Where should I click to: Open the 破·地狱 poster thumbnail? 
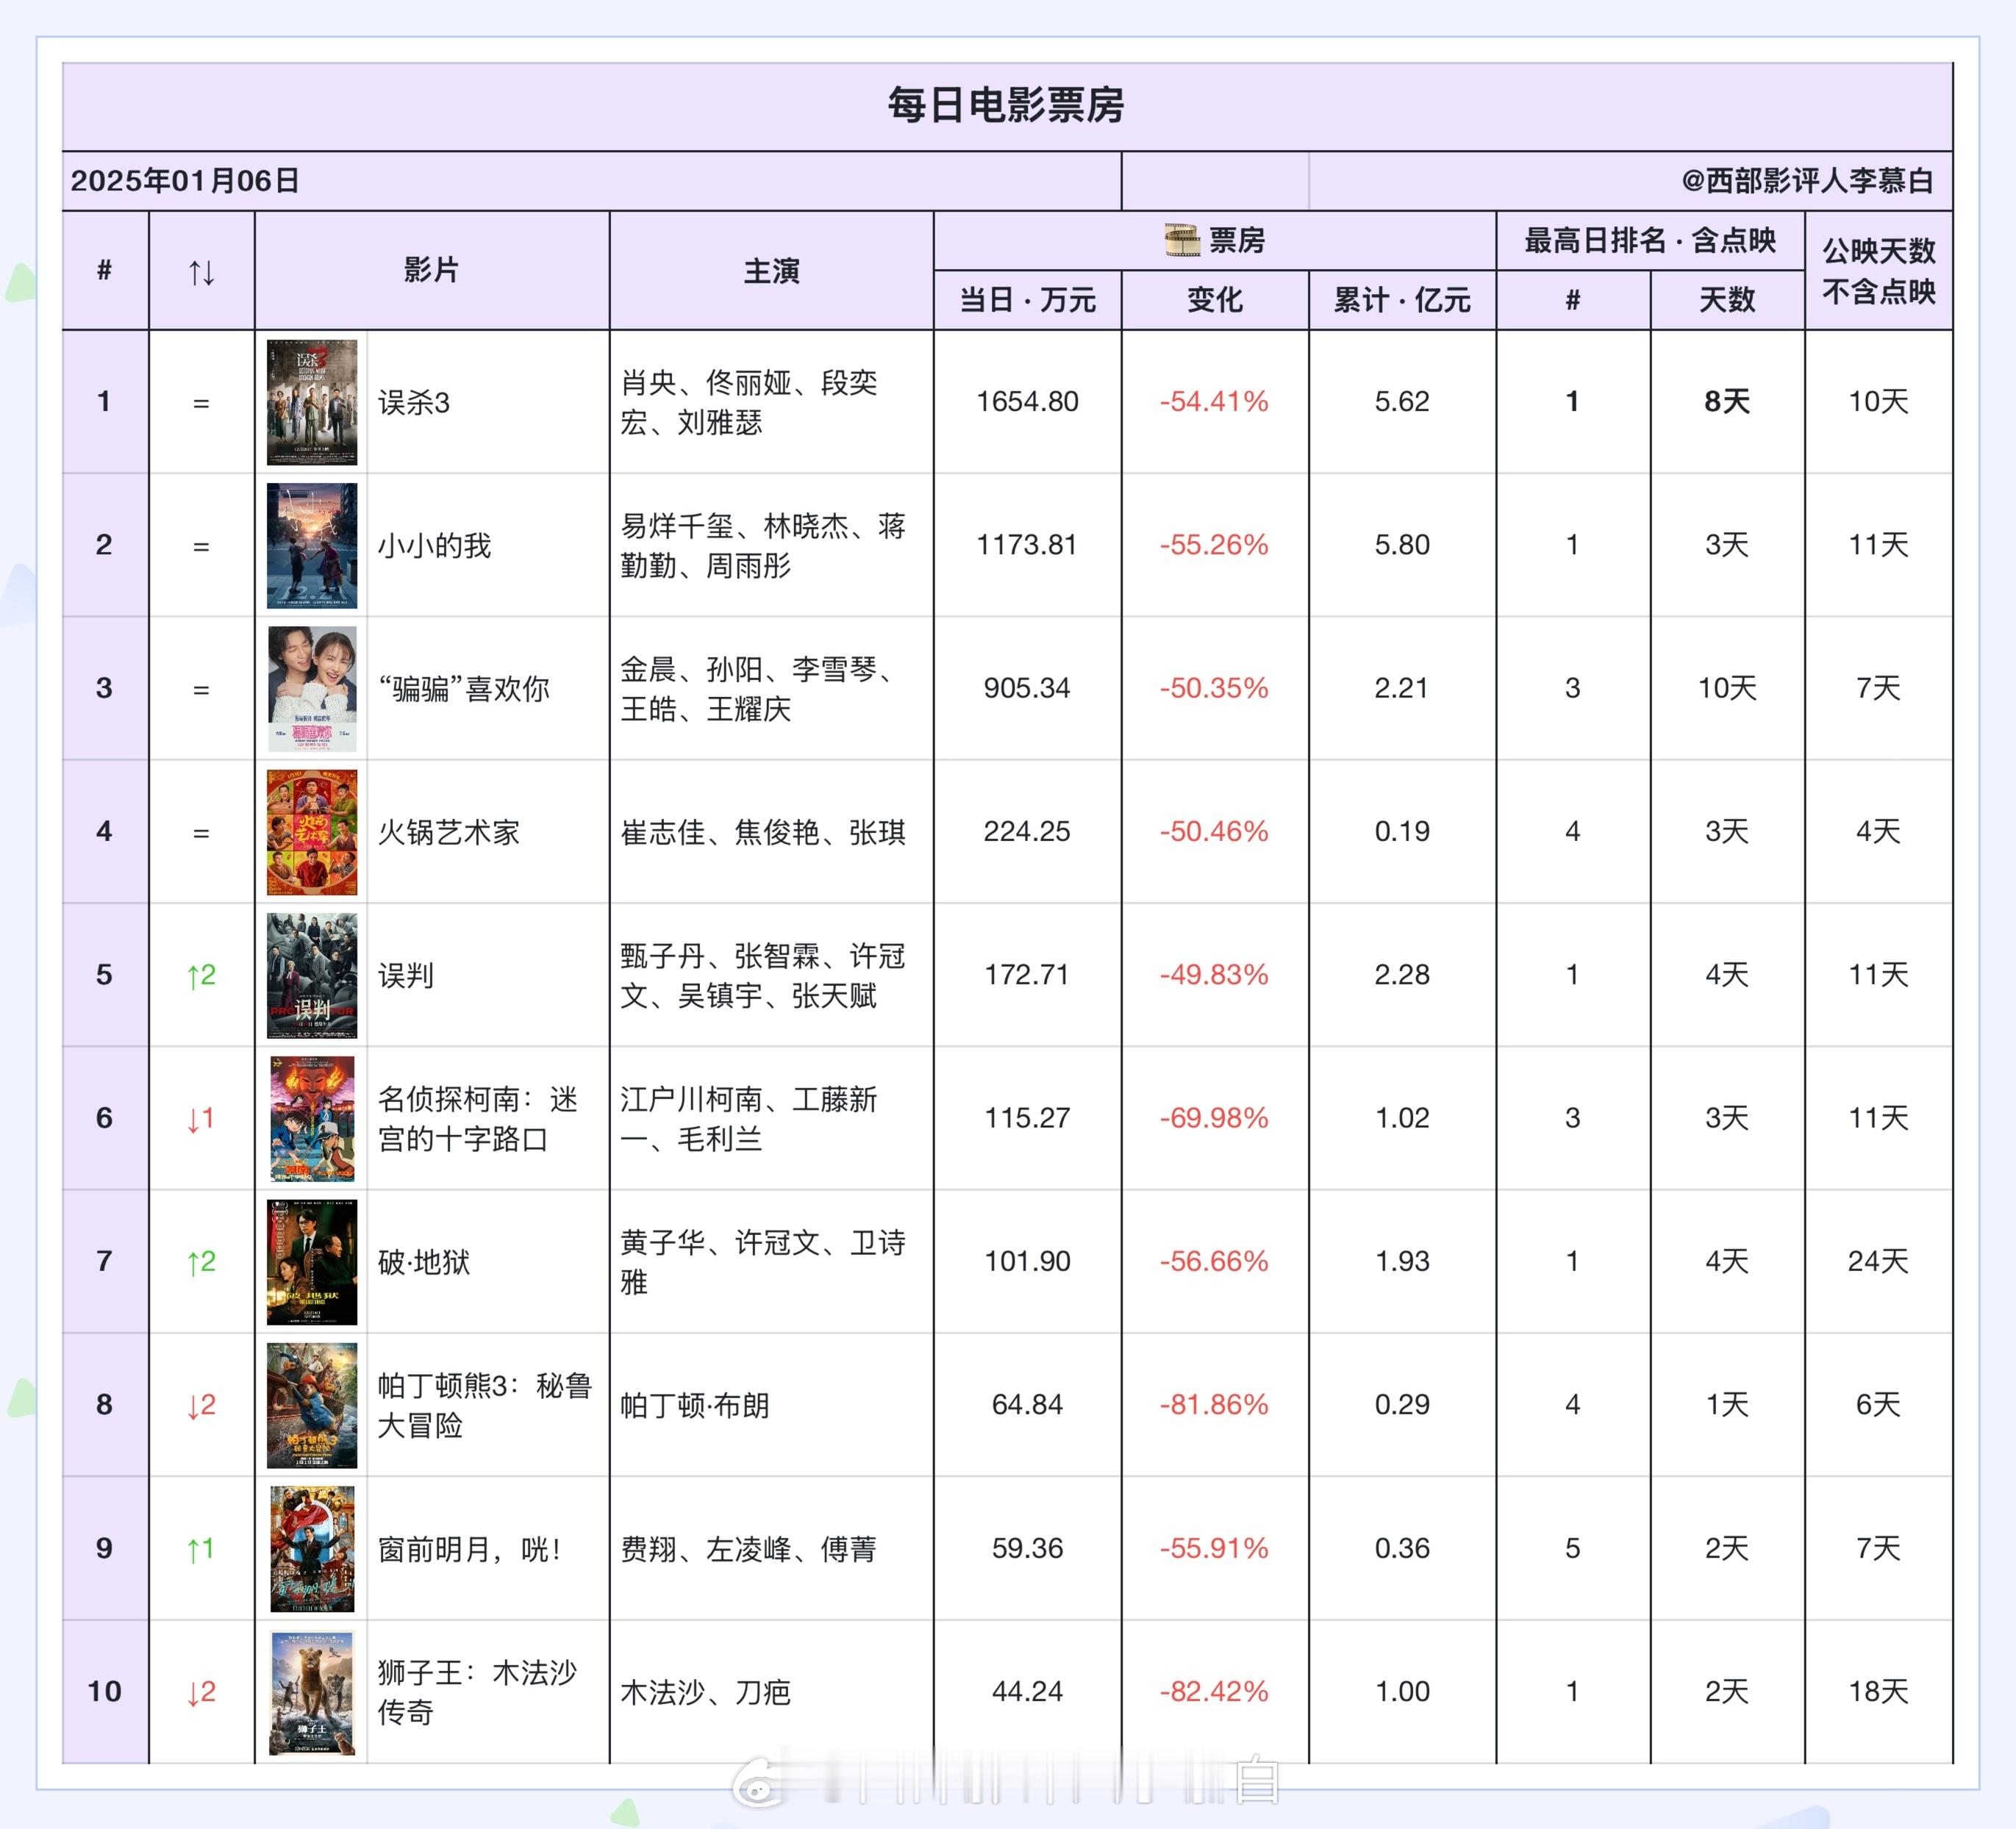pos(312,1262)
